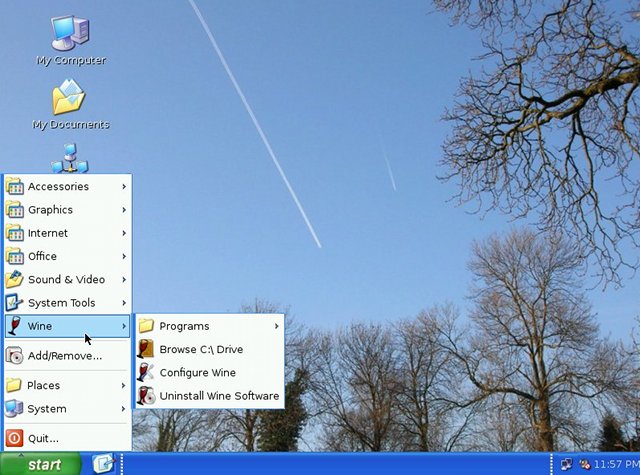Click the Accessories folder icon
The image size is (640, 475).
point(15,186)
